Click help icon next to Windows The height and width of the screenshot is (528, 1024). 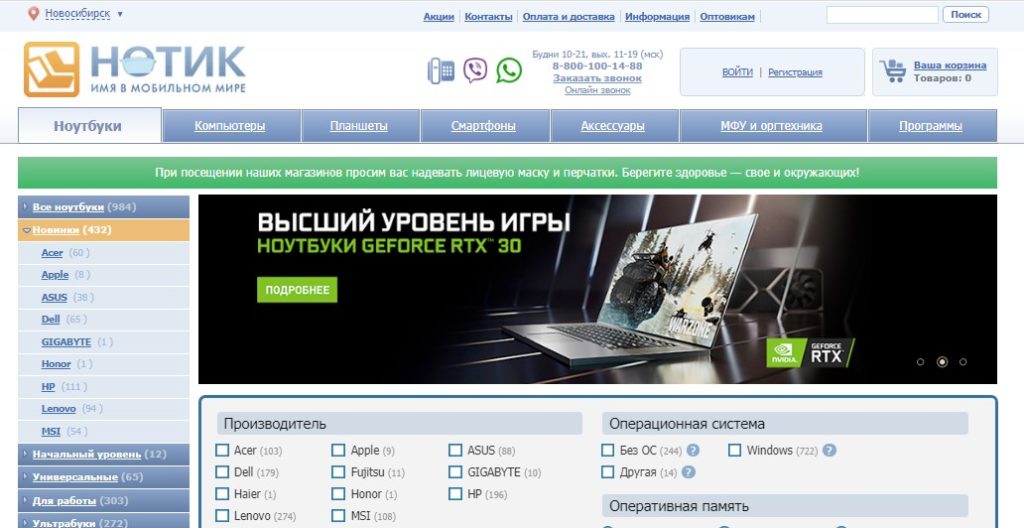[829, 451]
